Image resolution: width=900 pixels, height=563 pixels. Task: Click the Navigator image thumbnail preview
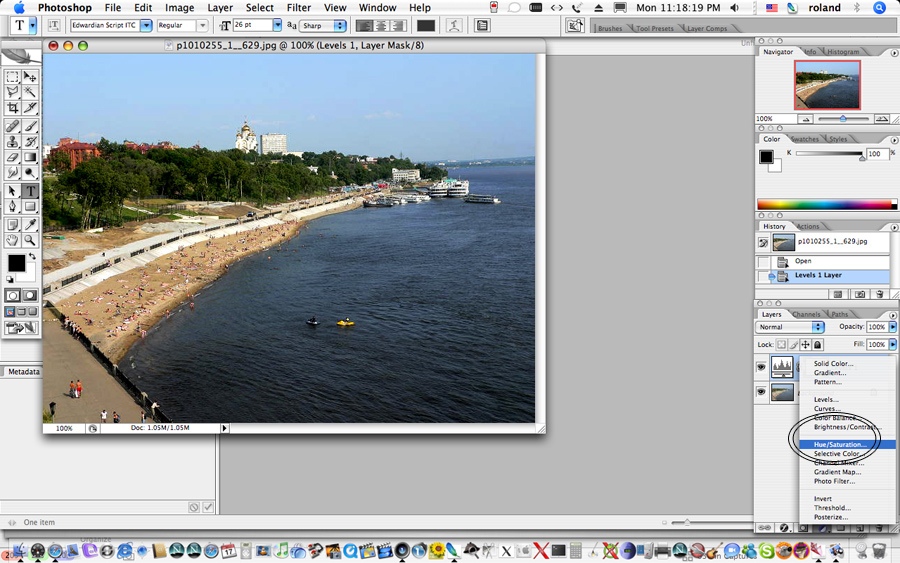tap(827, 85)
